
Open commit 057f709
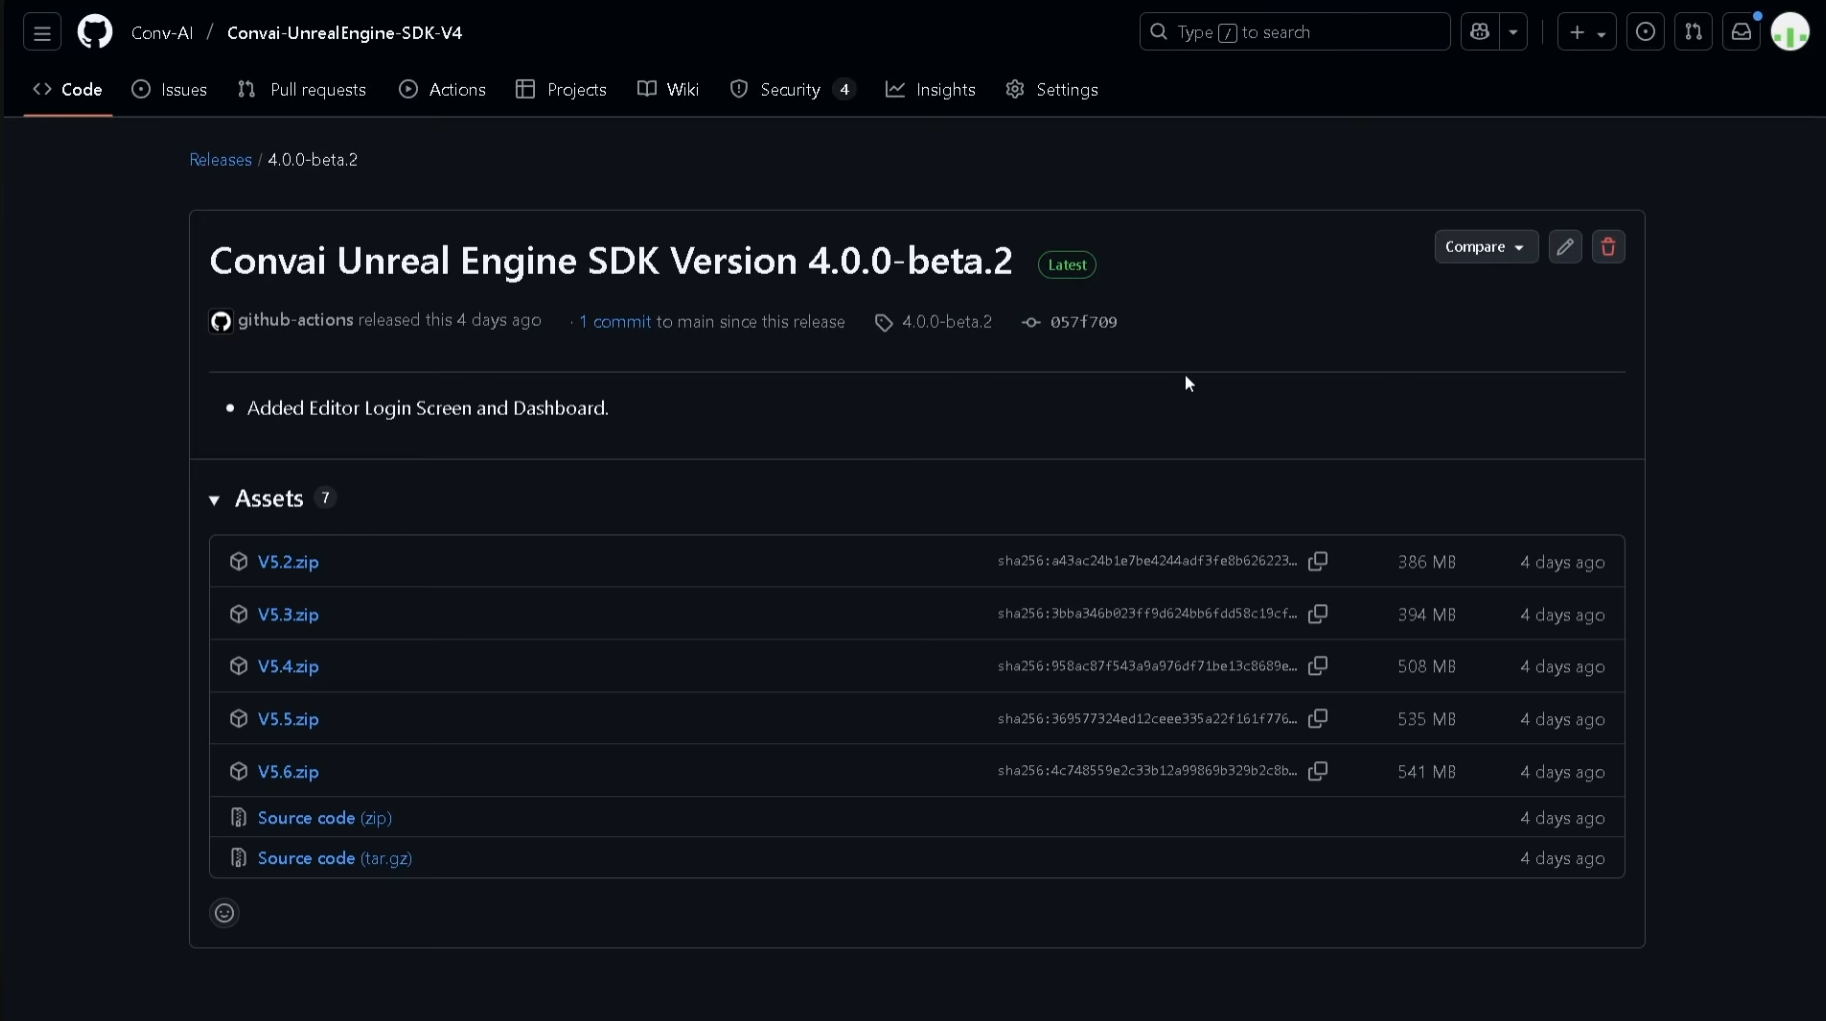(x=1083, y=322)
